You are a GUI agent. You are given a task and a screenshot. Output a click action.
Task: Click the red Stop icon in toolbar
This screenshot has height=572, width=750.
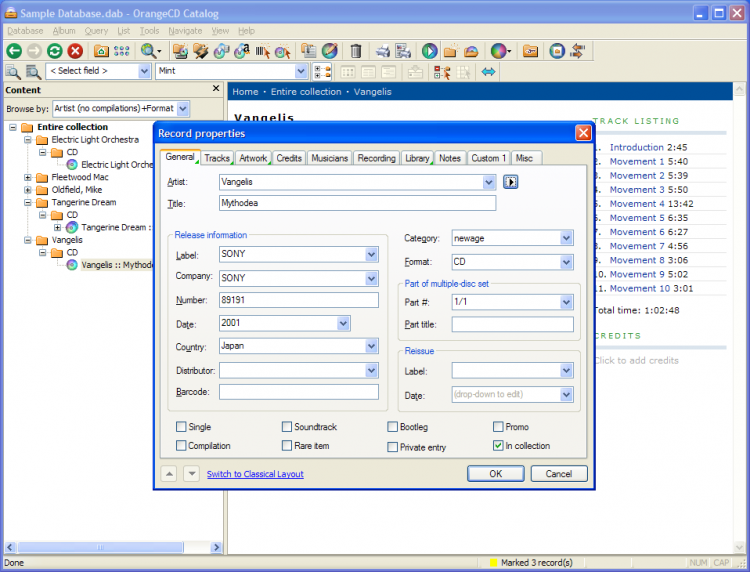click(75, 51)
